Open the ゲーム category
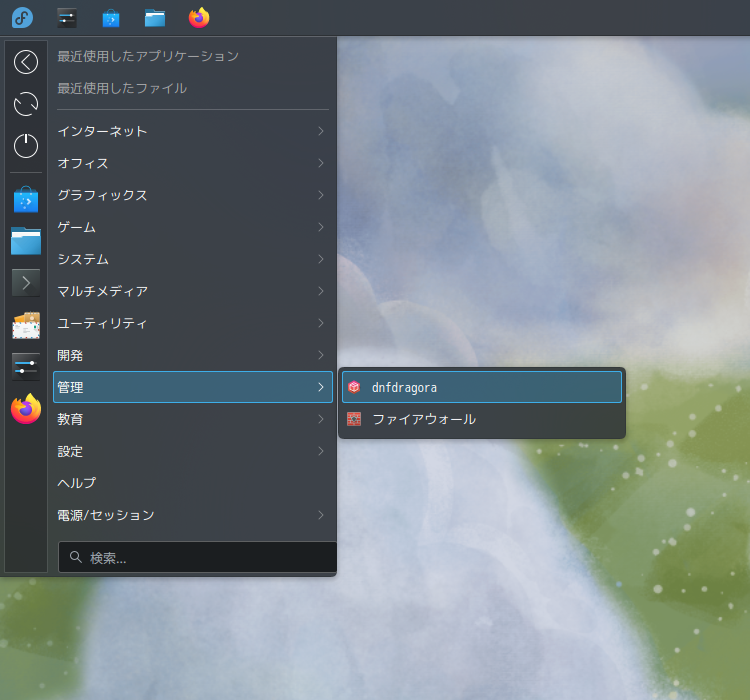The height and width of the screenshot is (700, 750). coord(193,227)
